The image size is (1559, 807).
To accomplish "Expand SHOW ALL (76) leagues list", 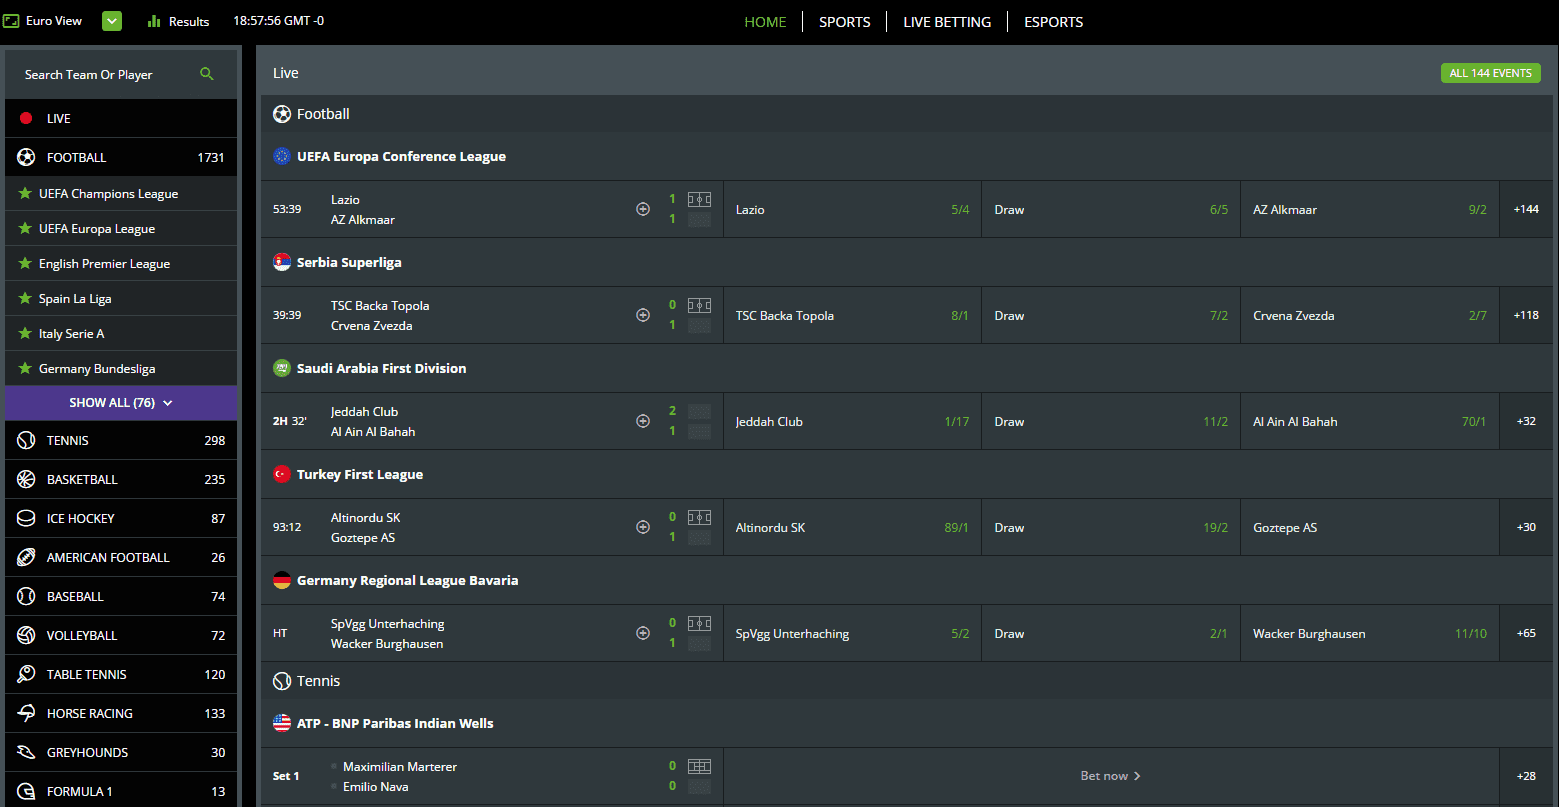I will pyautogui.click(x=121, y=403).
